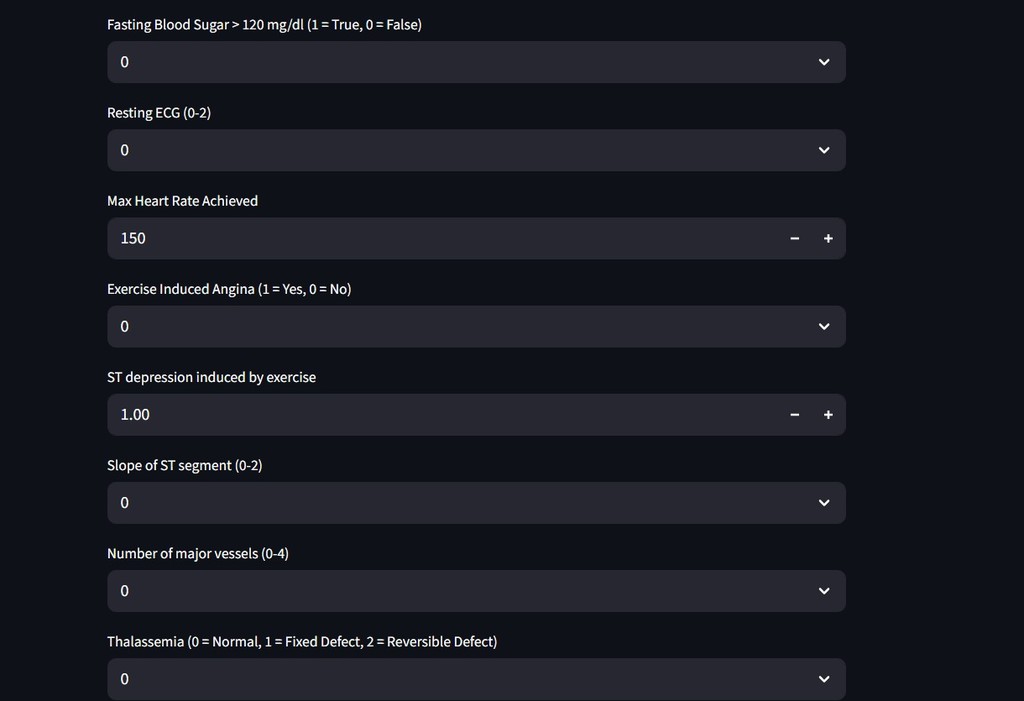
Task: Click the Max Heart Rate Achieved label
Action: pos(182,201)
